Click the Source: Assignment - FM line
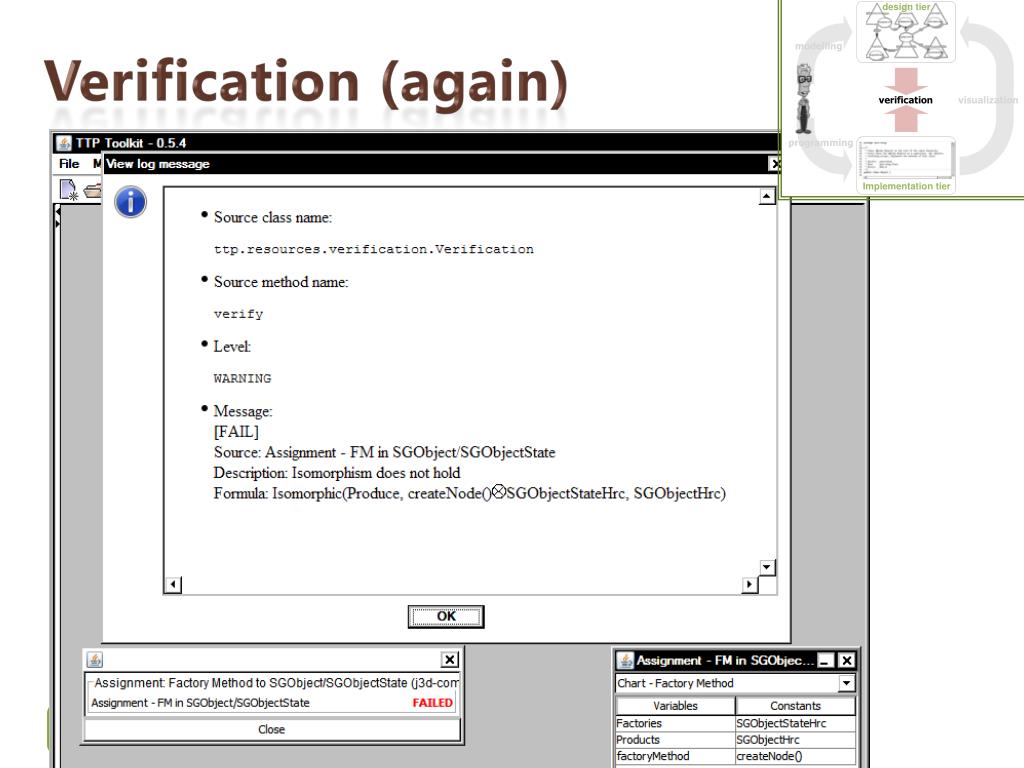Viewport: 1024px width, 768px height. [385, 452]
